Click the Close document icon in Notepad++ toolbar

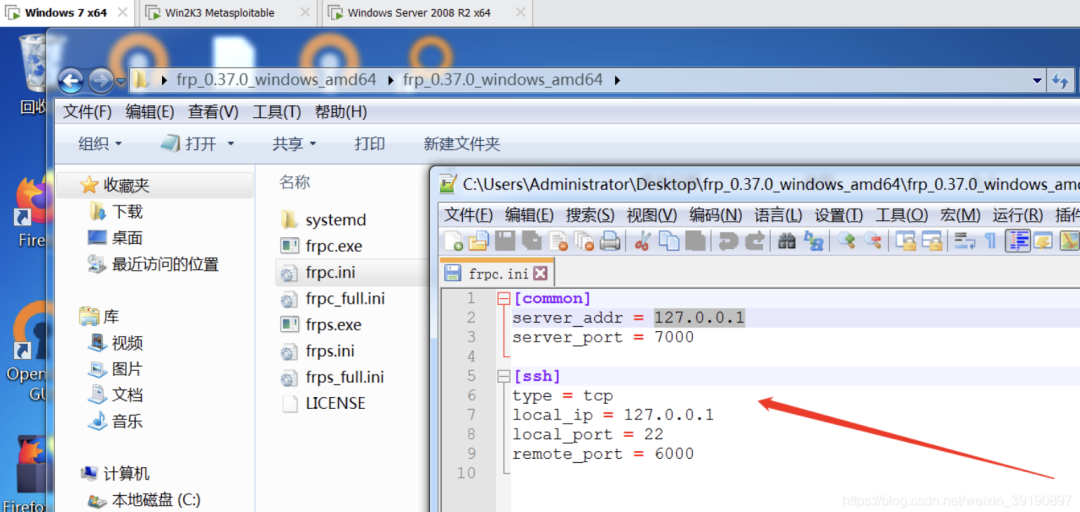tap(557, 240)
